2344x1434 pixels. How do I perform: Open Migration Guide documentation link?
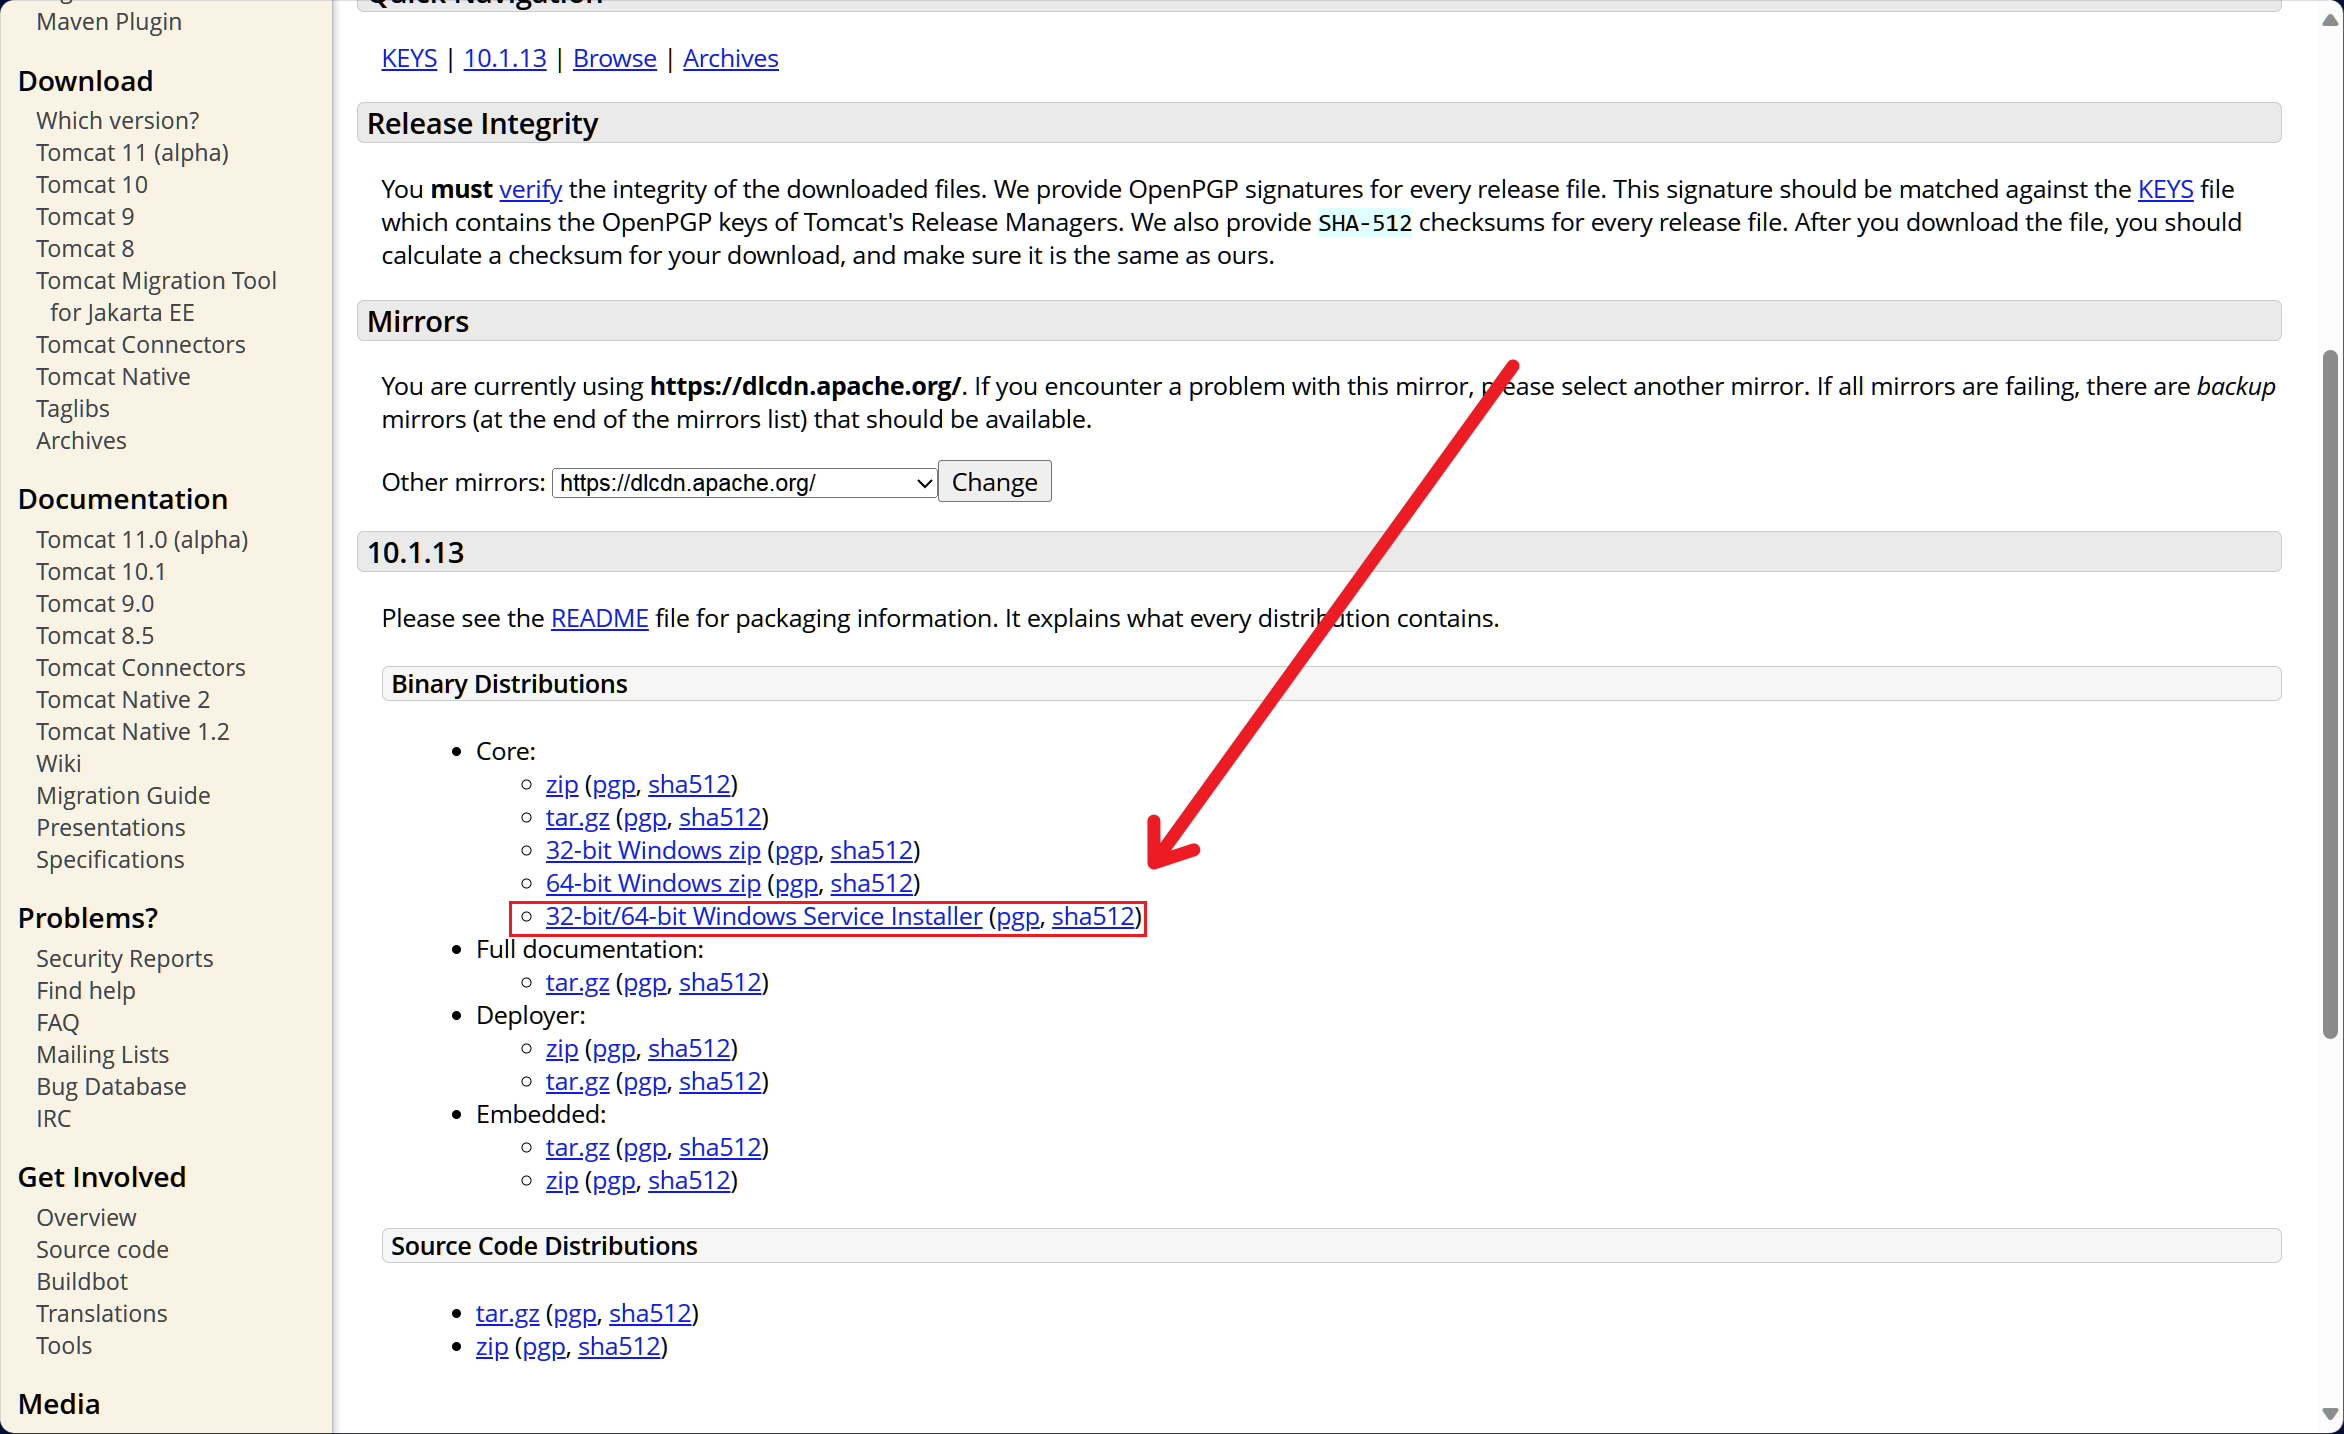coord(123,796)
